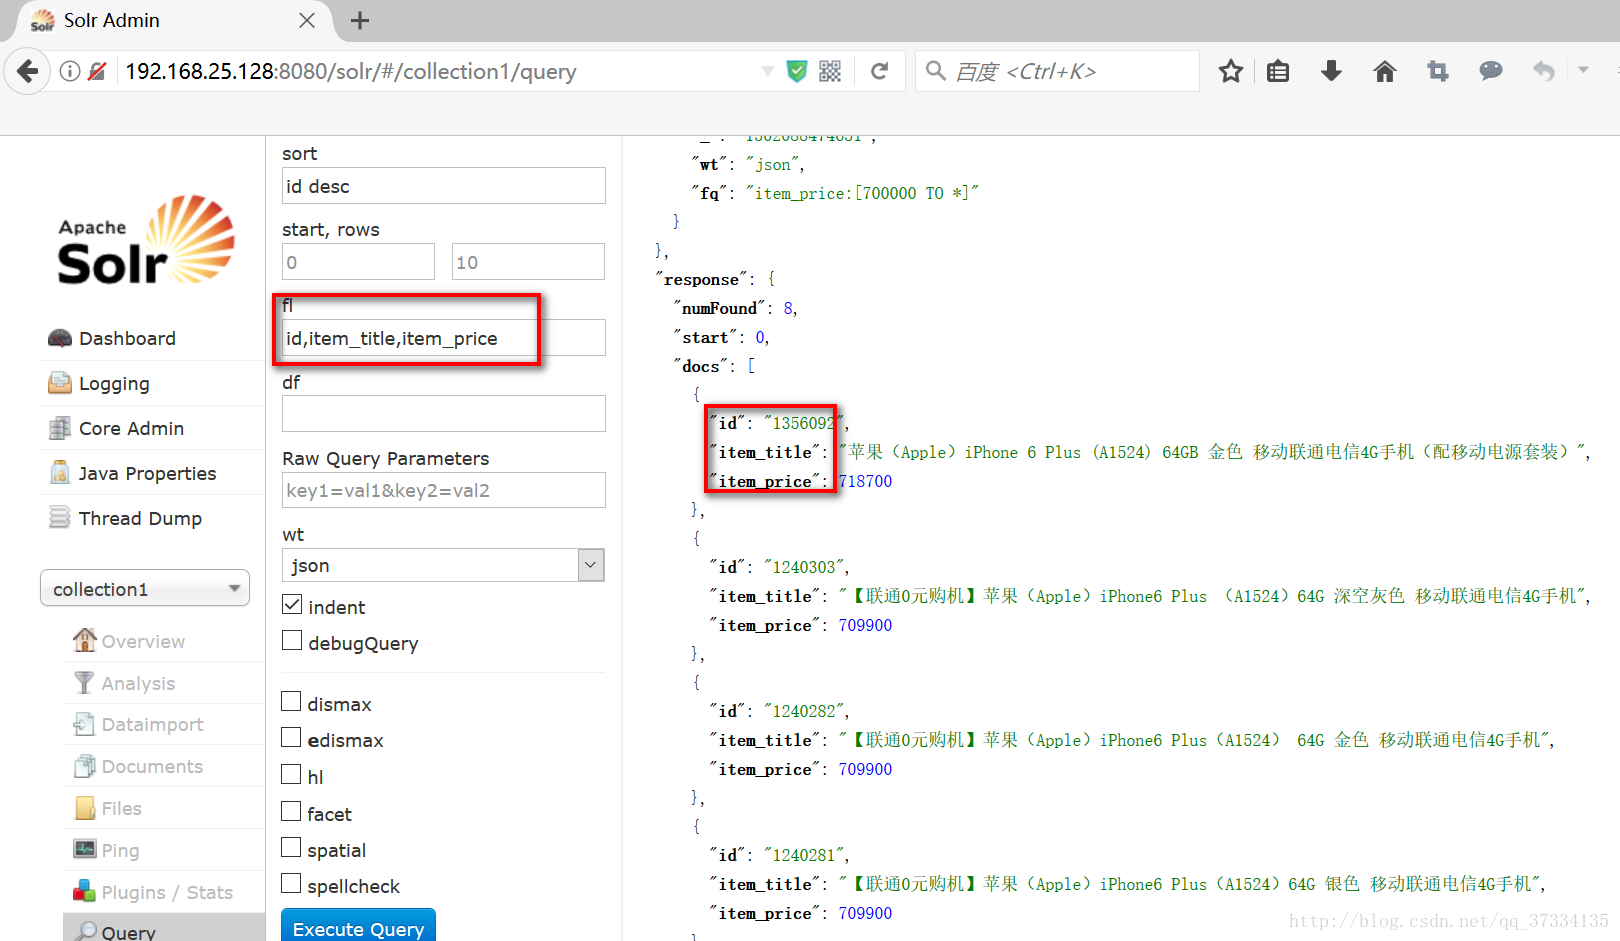
Task: Open Thread Dump page
Action: tap(140, 518)
